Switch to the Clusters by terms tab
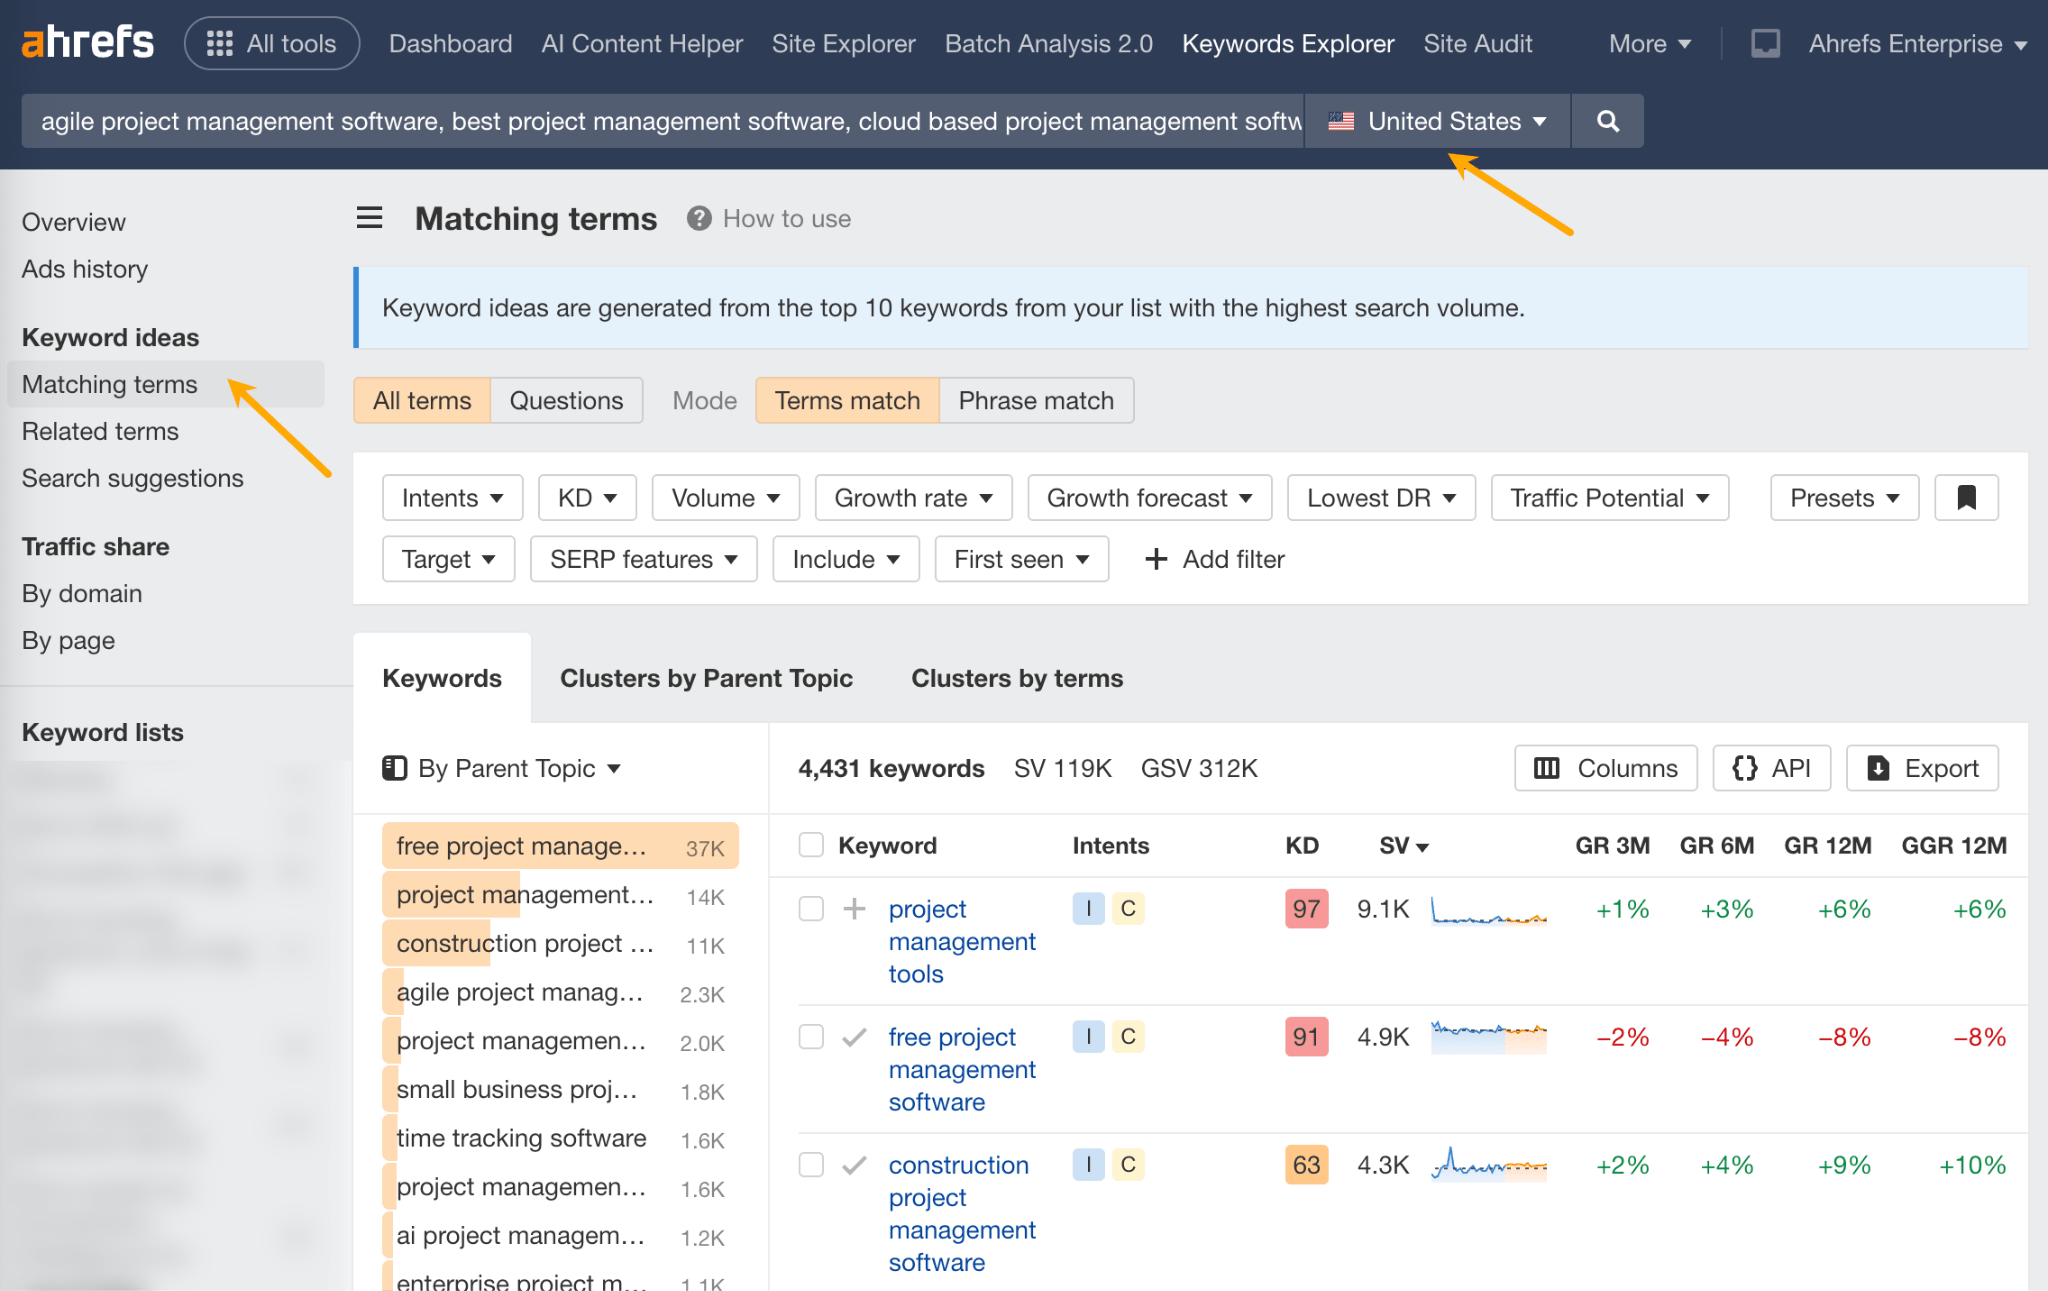Image resolution: width=2048 pixels, height=1291 pixels. pyautogui.click(x=1016, y=678)
